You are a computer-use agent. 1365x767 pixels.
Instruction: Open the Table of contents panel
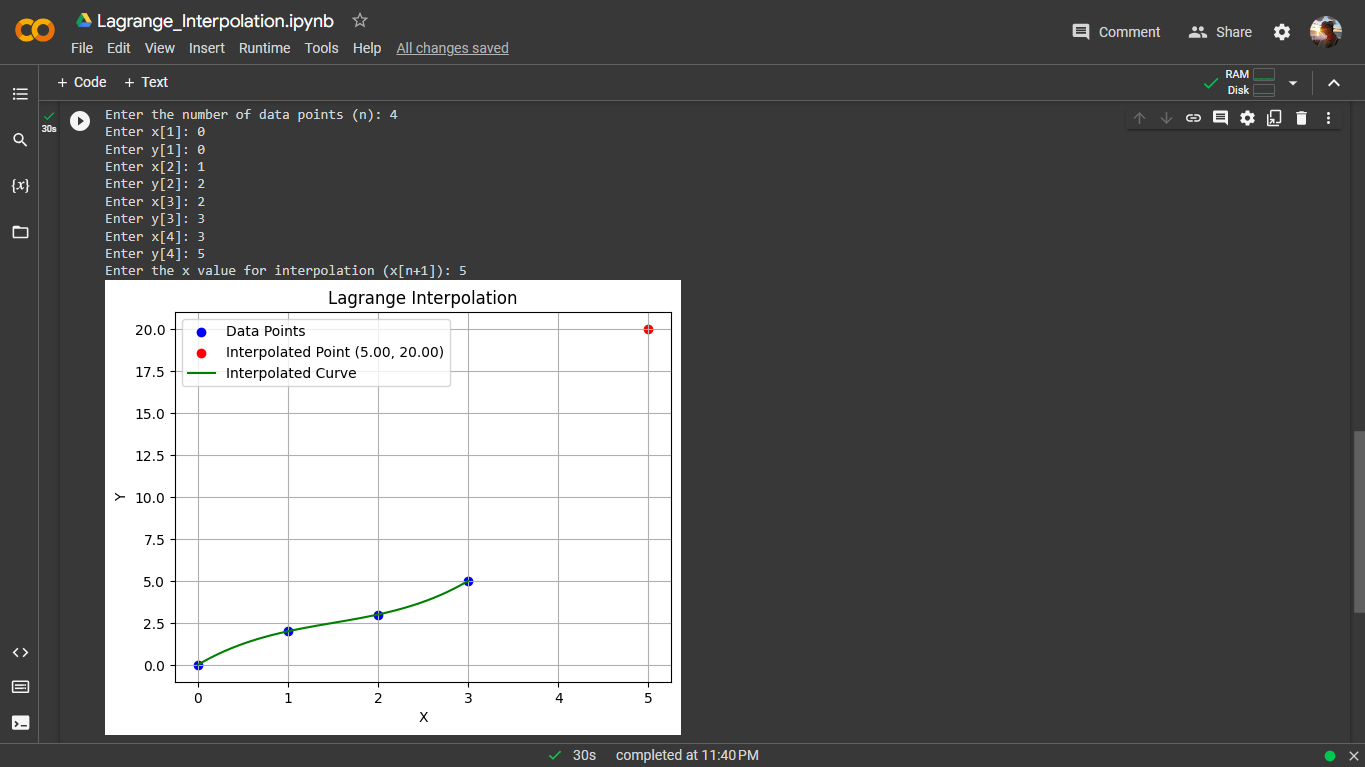point(20,94)
